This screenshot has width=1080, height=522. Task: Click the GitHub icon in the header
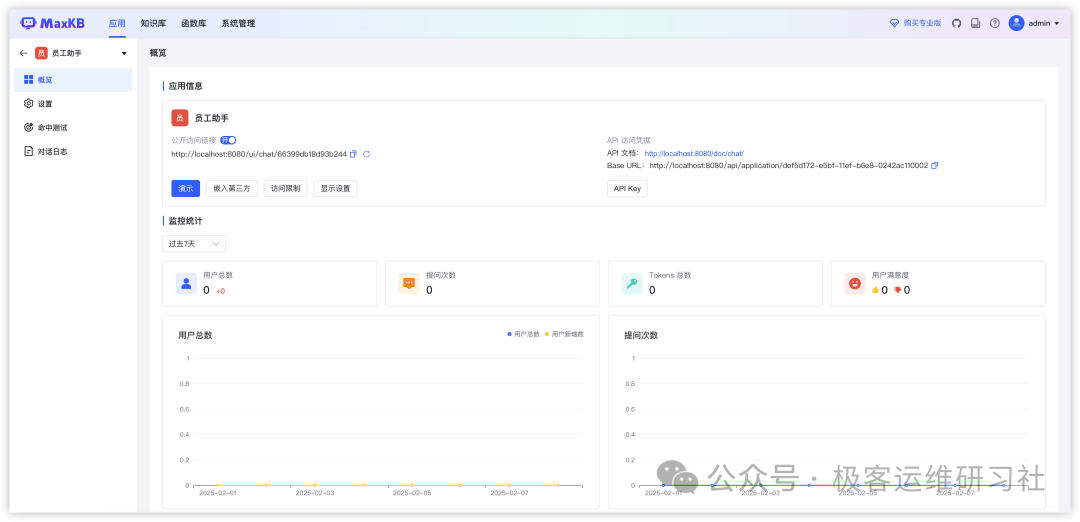tap(956, 23)
